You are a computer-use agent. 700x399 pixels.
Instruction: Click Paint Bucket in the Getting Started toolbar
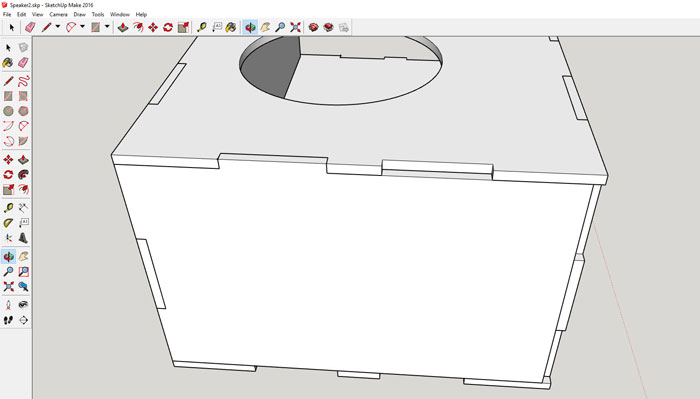point(231,27)
